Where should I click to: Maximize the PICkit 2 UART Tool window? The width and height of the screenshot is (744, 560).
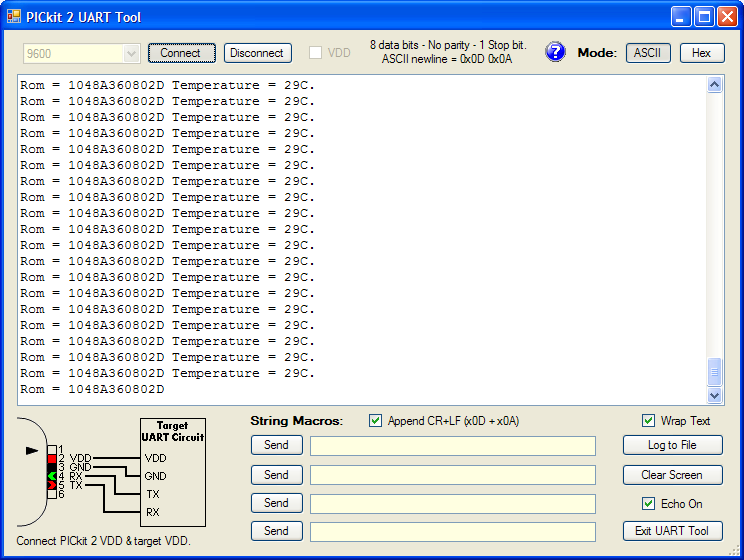704,17
